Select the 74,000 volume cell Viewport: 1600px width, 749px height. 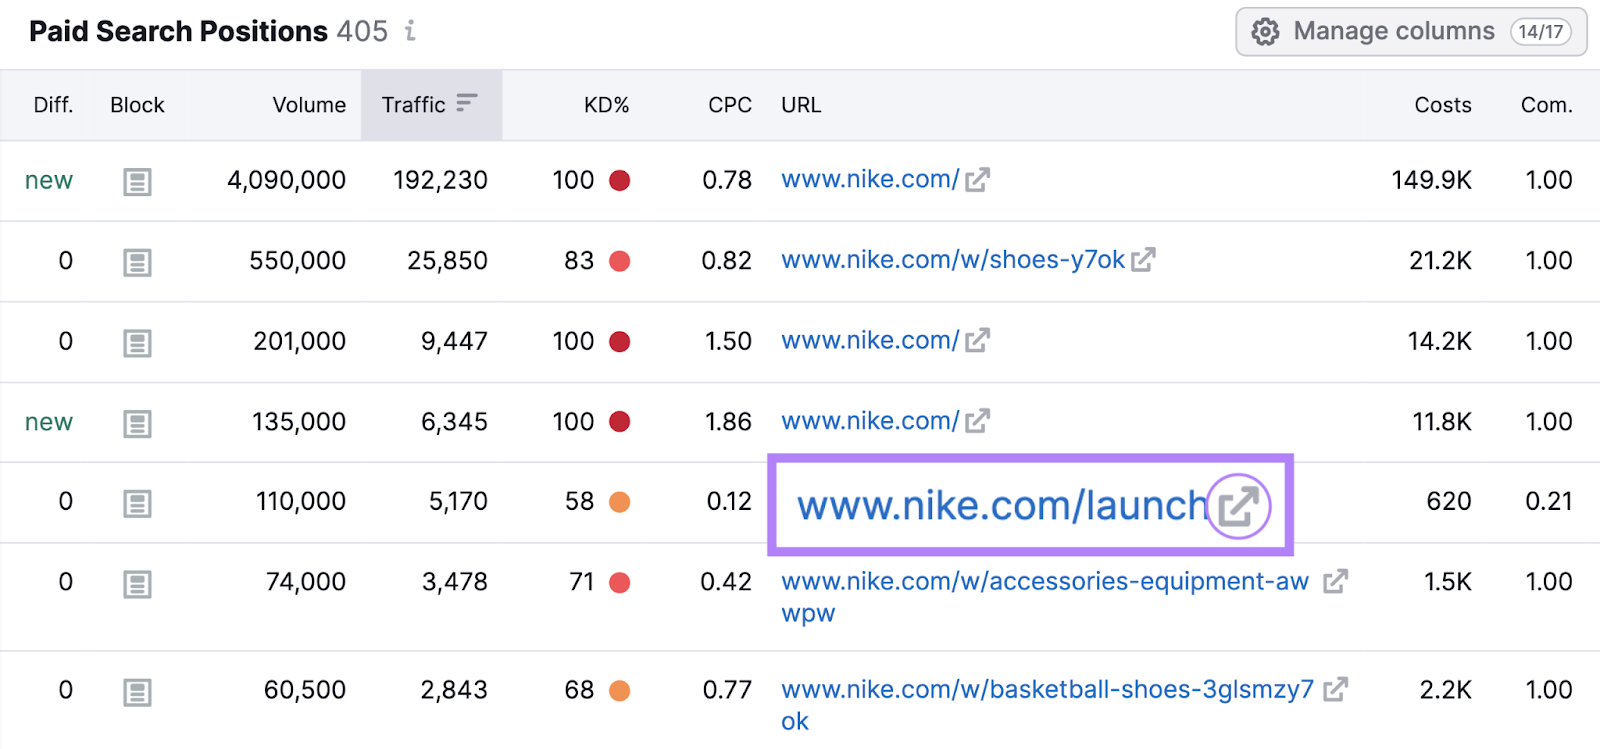click(x=306, y=582)
